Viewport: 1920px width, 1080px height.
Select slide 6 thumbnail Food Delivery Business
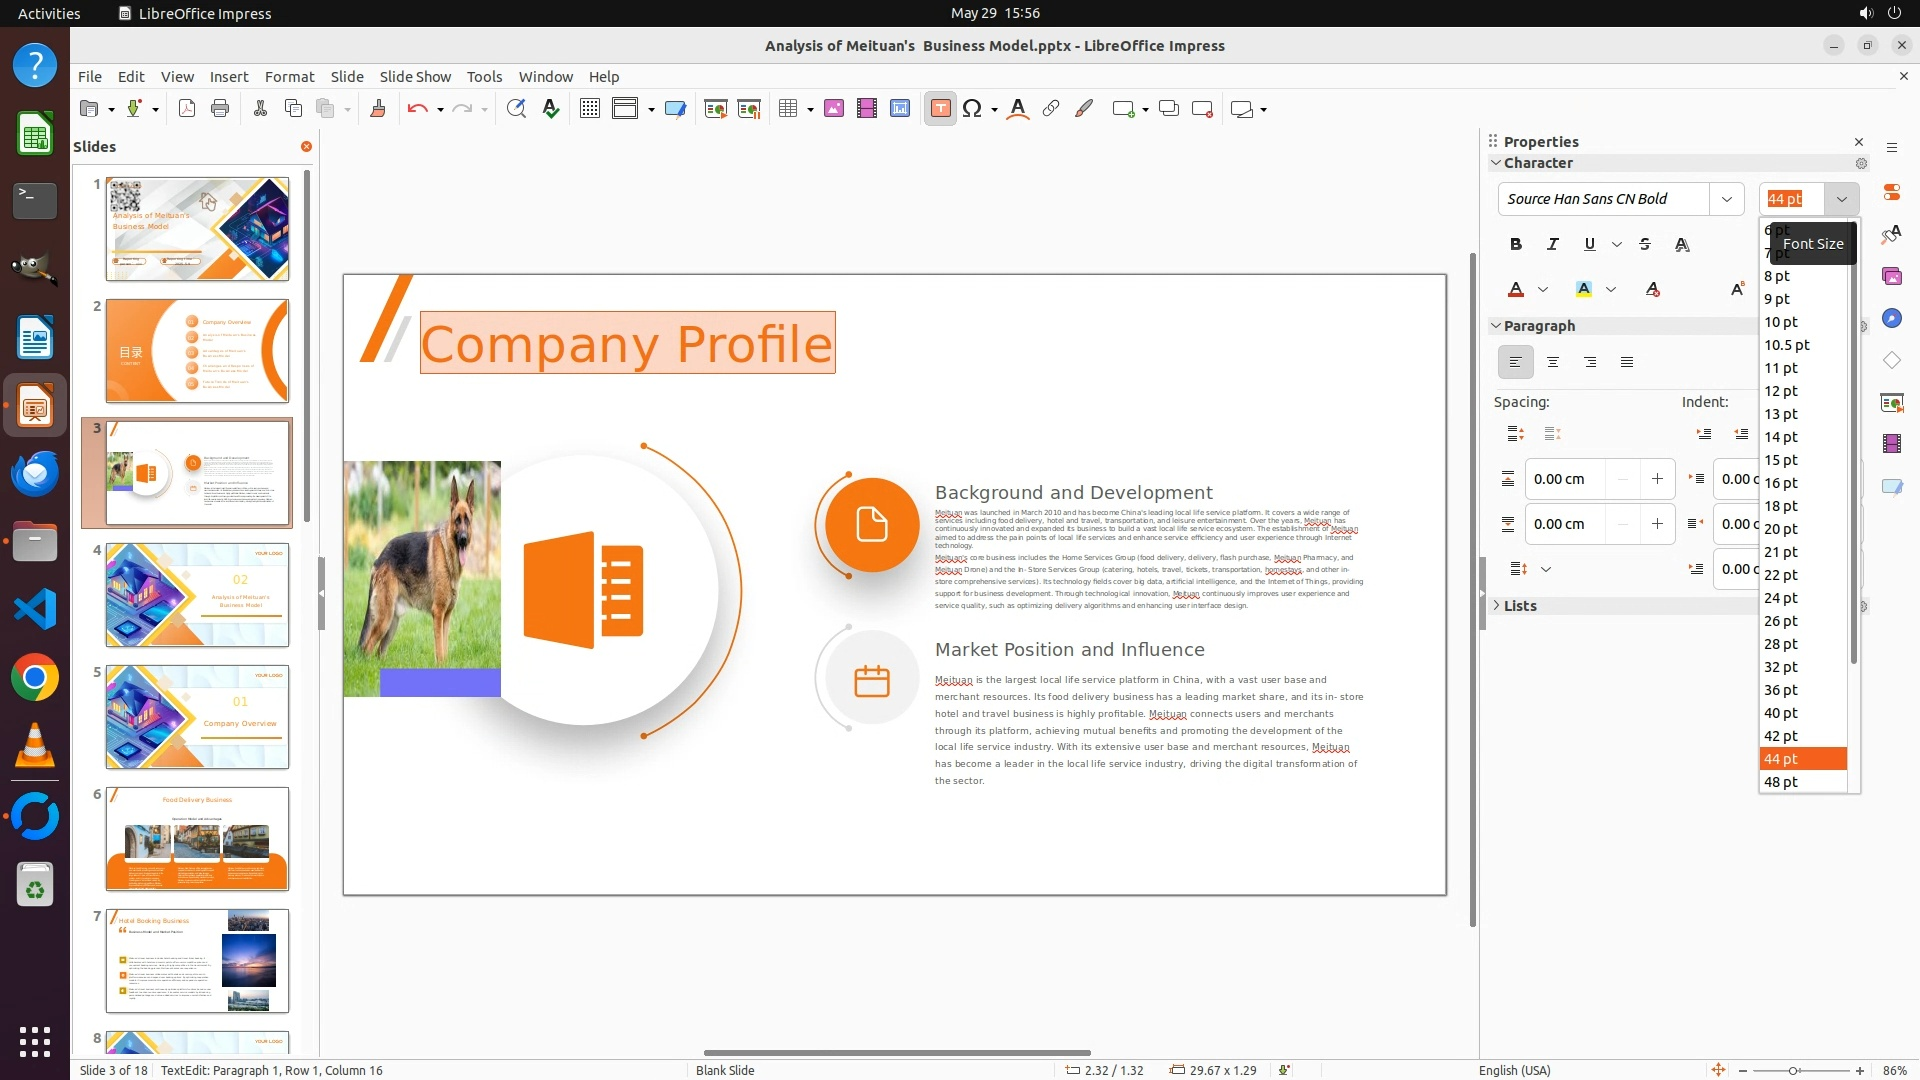197,838
